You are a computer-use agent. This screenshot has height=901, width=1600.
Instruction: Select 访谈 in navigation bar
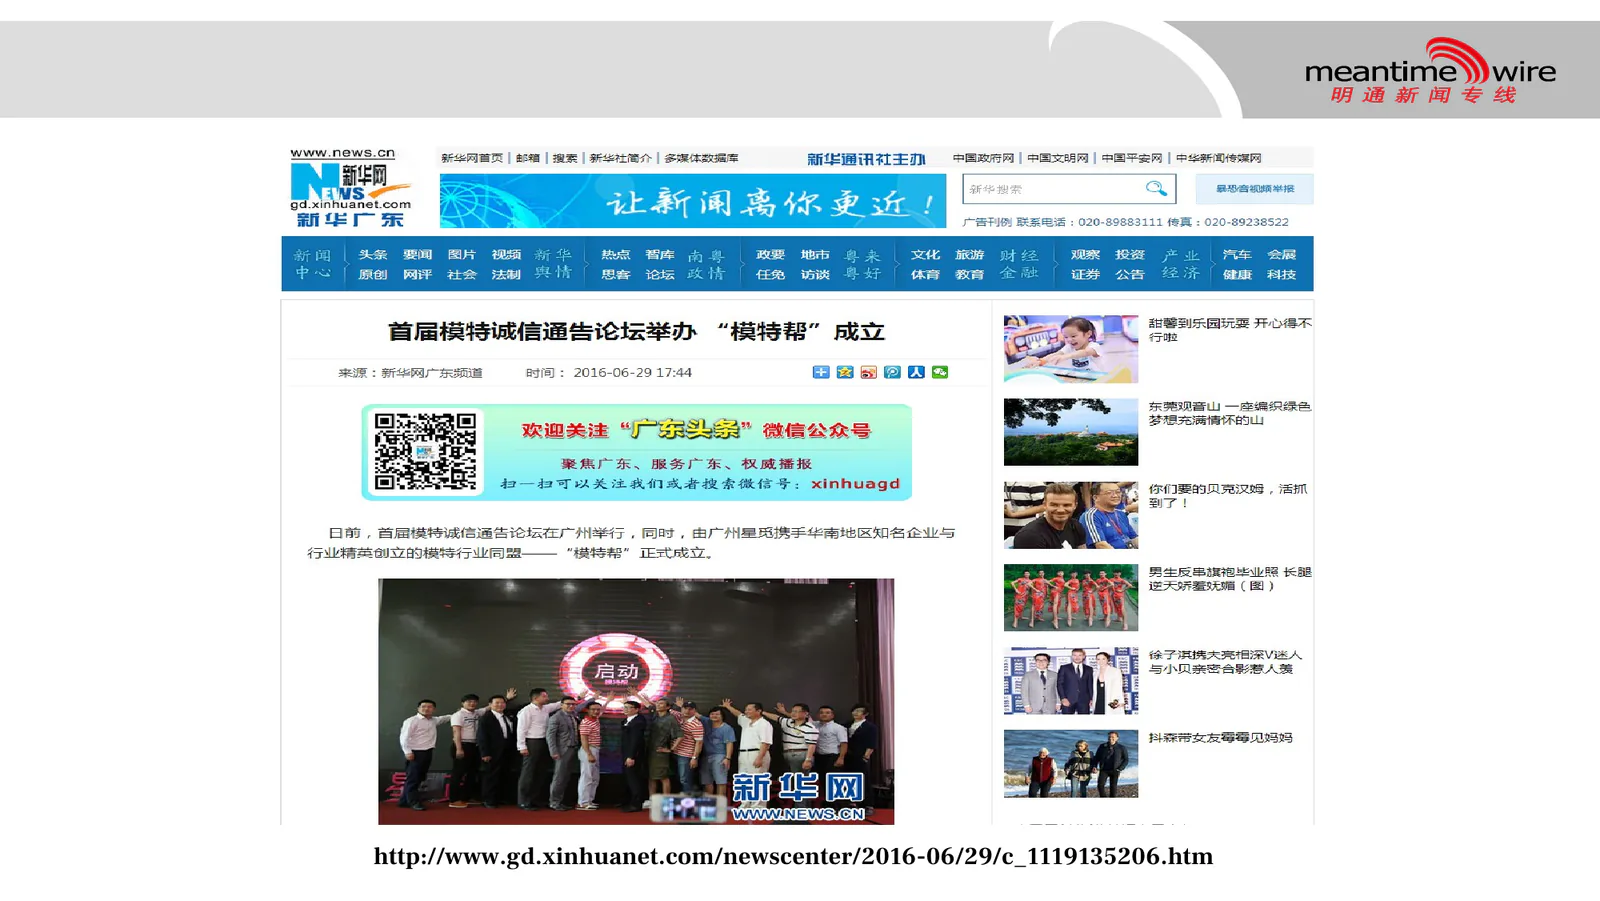point(815,275)
